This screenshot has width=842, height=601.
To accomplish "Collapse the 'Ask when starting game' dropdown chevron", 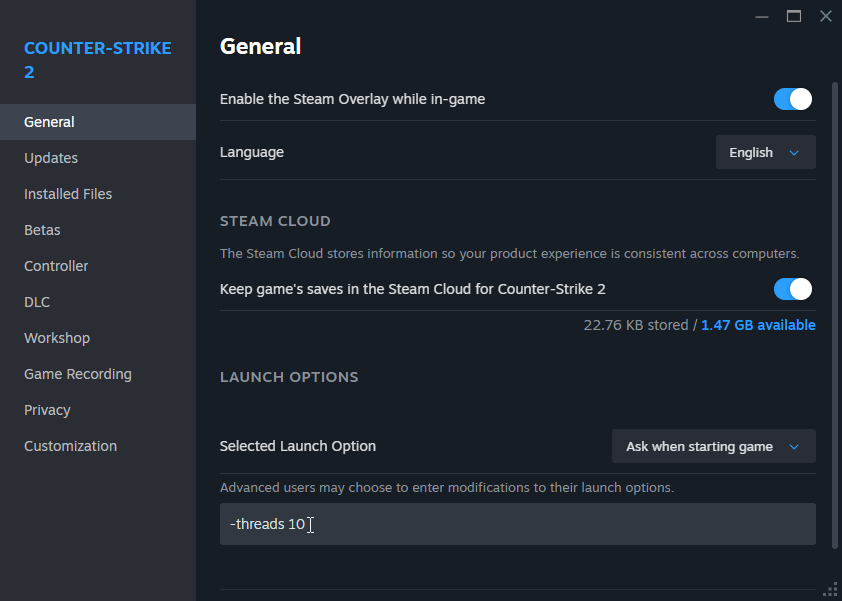I will [796, 446].
